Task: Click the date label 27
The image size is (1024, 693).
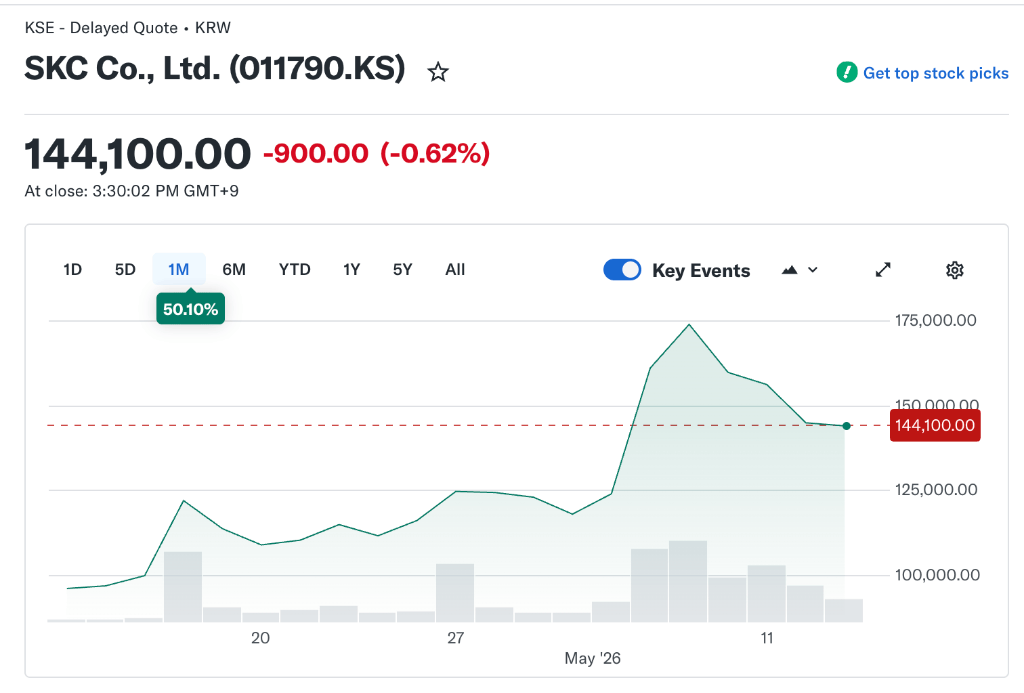Action: tap(455, 638)
